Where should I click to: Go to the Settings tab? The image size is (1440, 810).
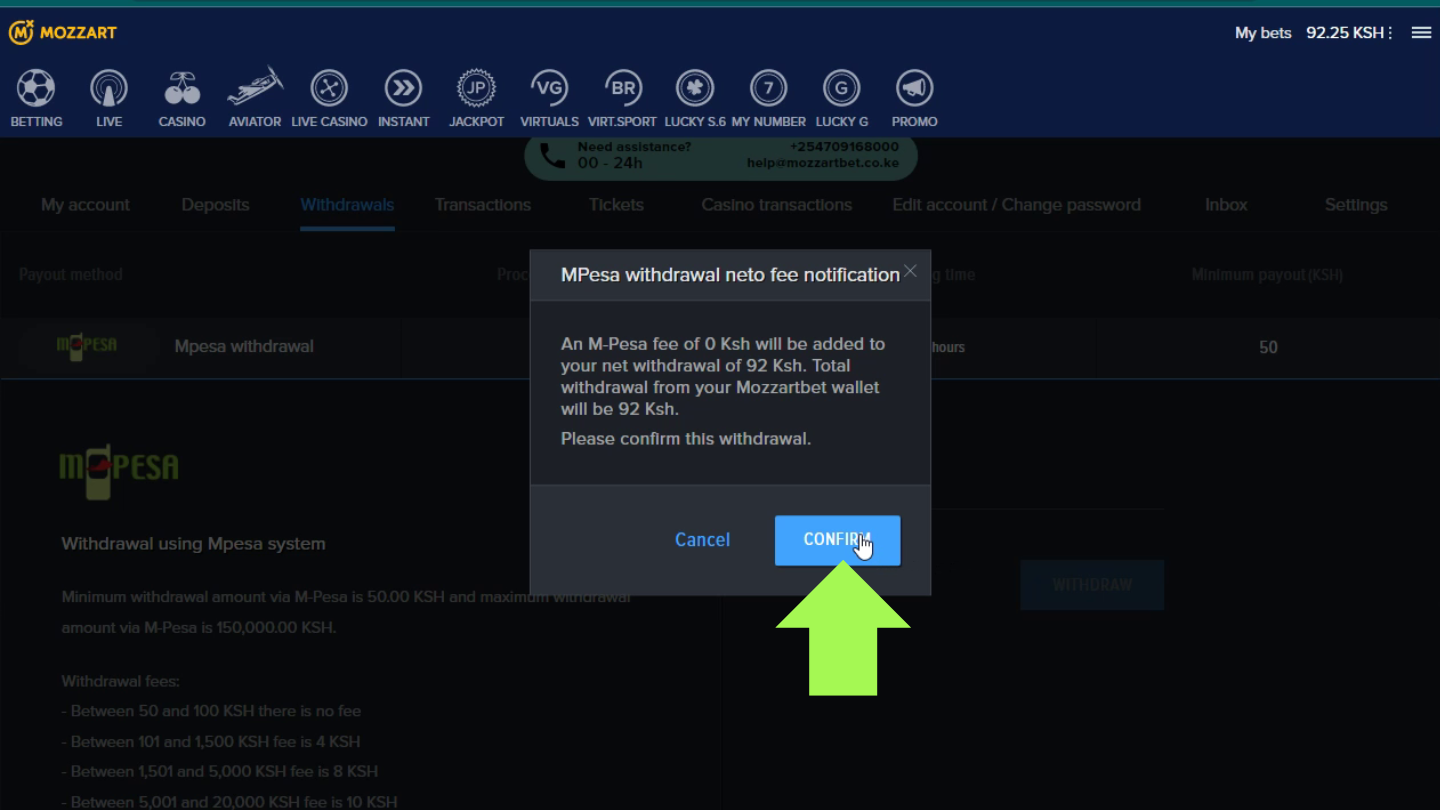[1355, 205]
